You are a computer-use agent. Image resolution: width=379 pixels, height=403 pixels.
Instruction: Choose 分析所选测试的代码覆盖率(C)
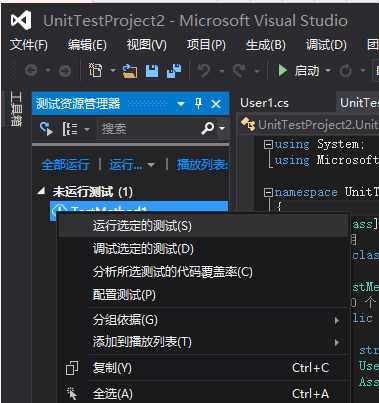click(x=203, y=272)
